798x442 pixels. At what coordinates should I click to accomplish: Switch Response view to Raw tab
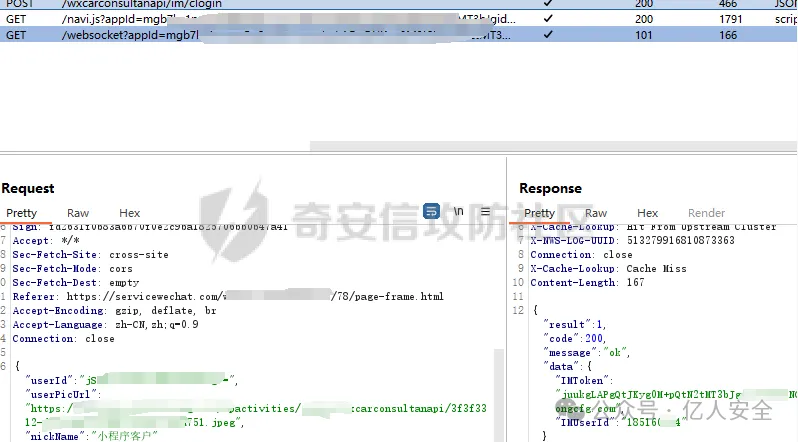pyautogui.click(x=596, y=213)
